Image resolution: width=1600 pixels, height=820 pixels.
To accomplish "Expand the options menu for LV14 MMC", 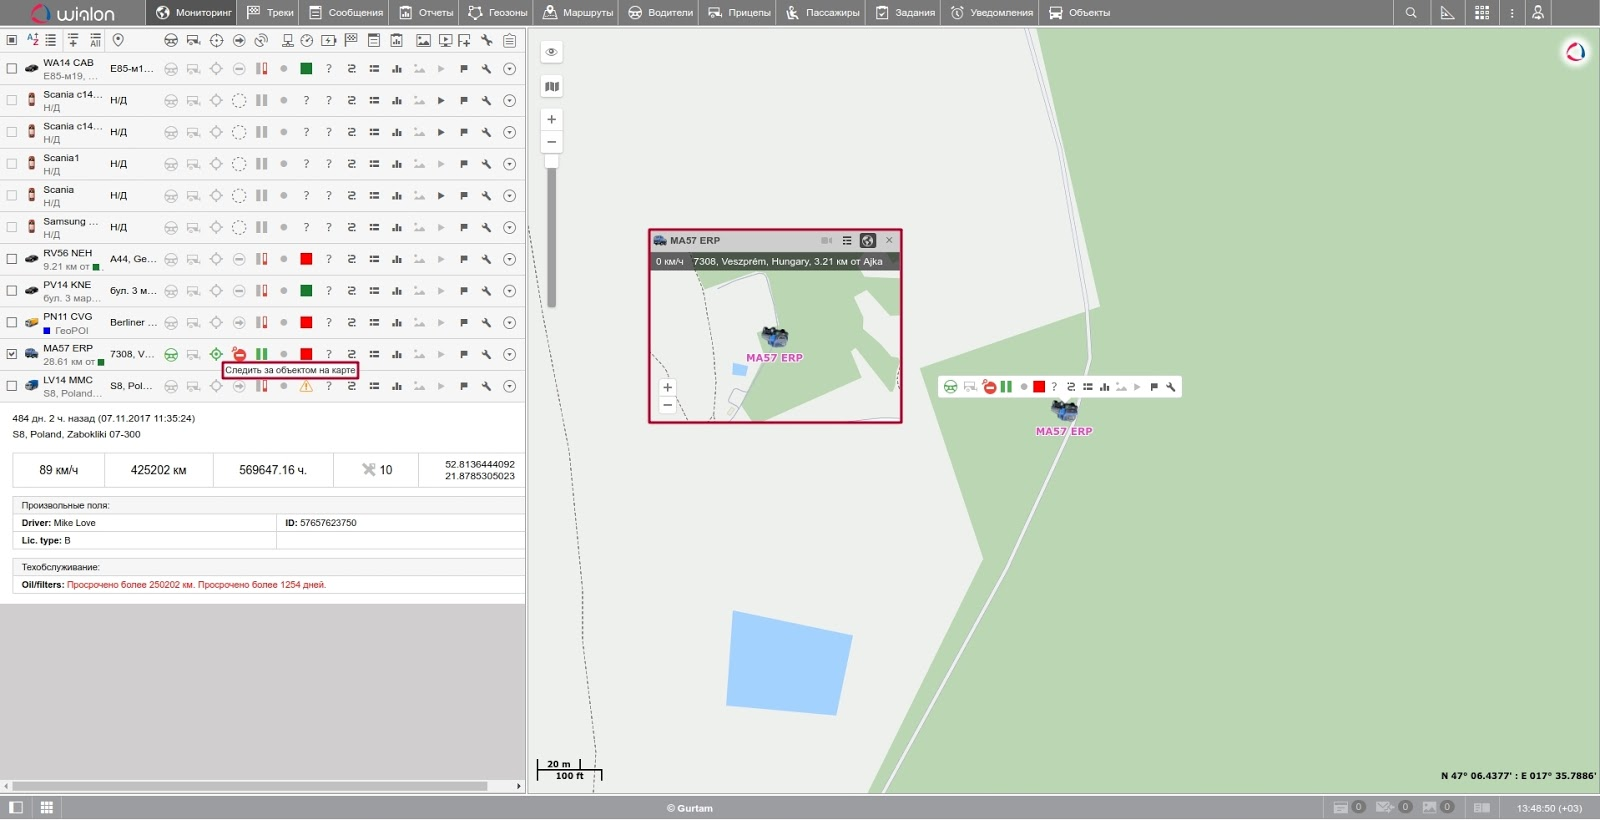I will coord(509,386).
